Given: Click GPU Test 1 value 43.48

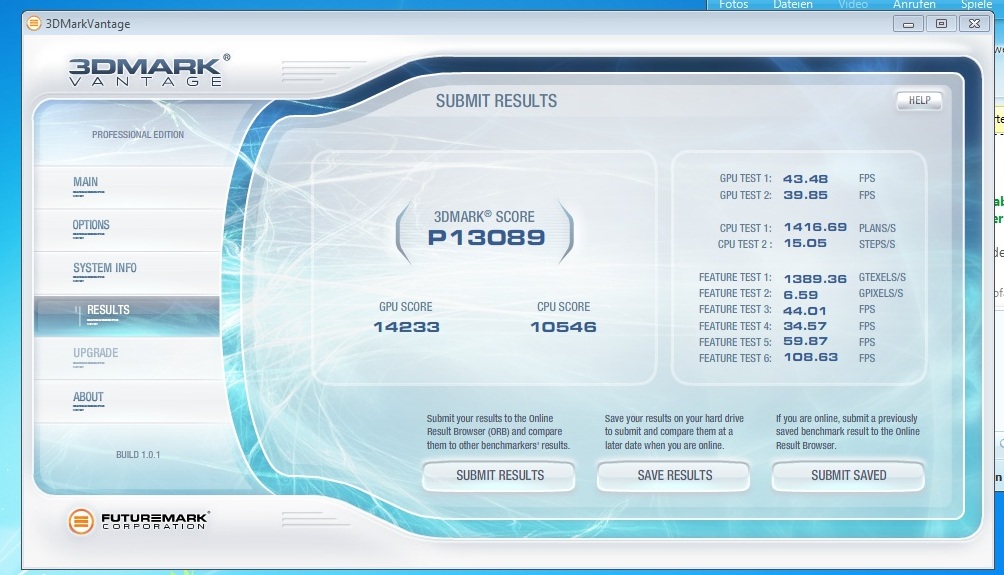Looking at the screenshot, I should [806, 179].
